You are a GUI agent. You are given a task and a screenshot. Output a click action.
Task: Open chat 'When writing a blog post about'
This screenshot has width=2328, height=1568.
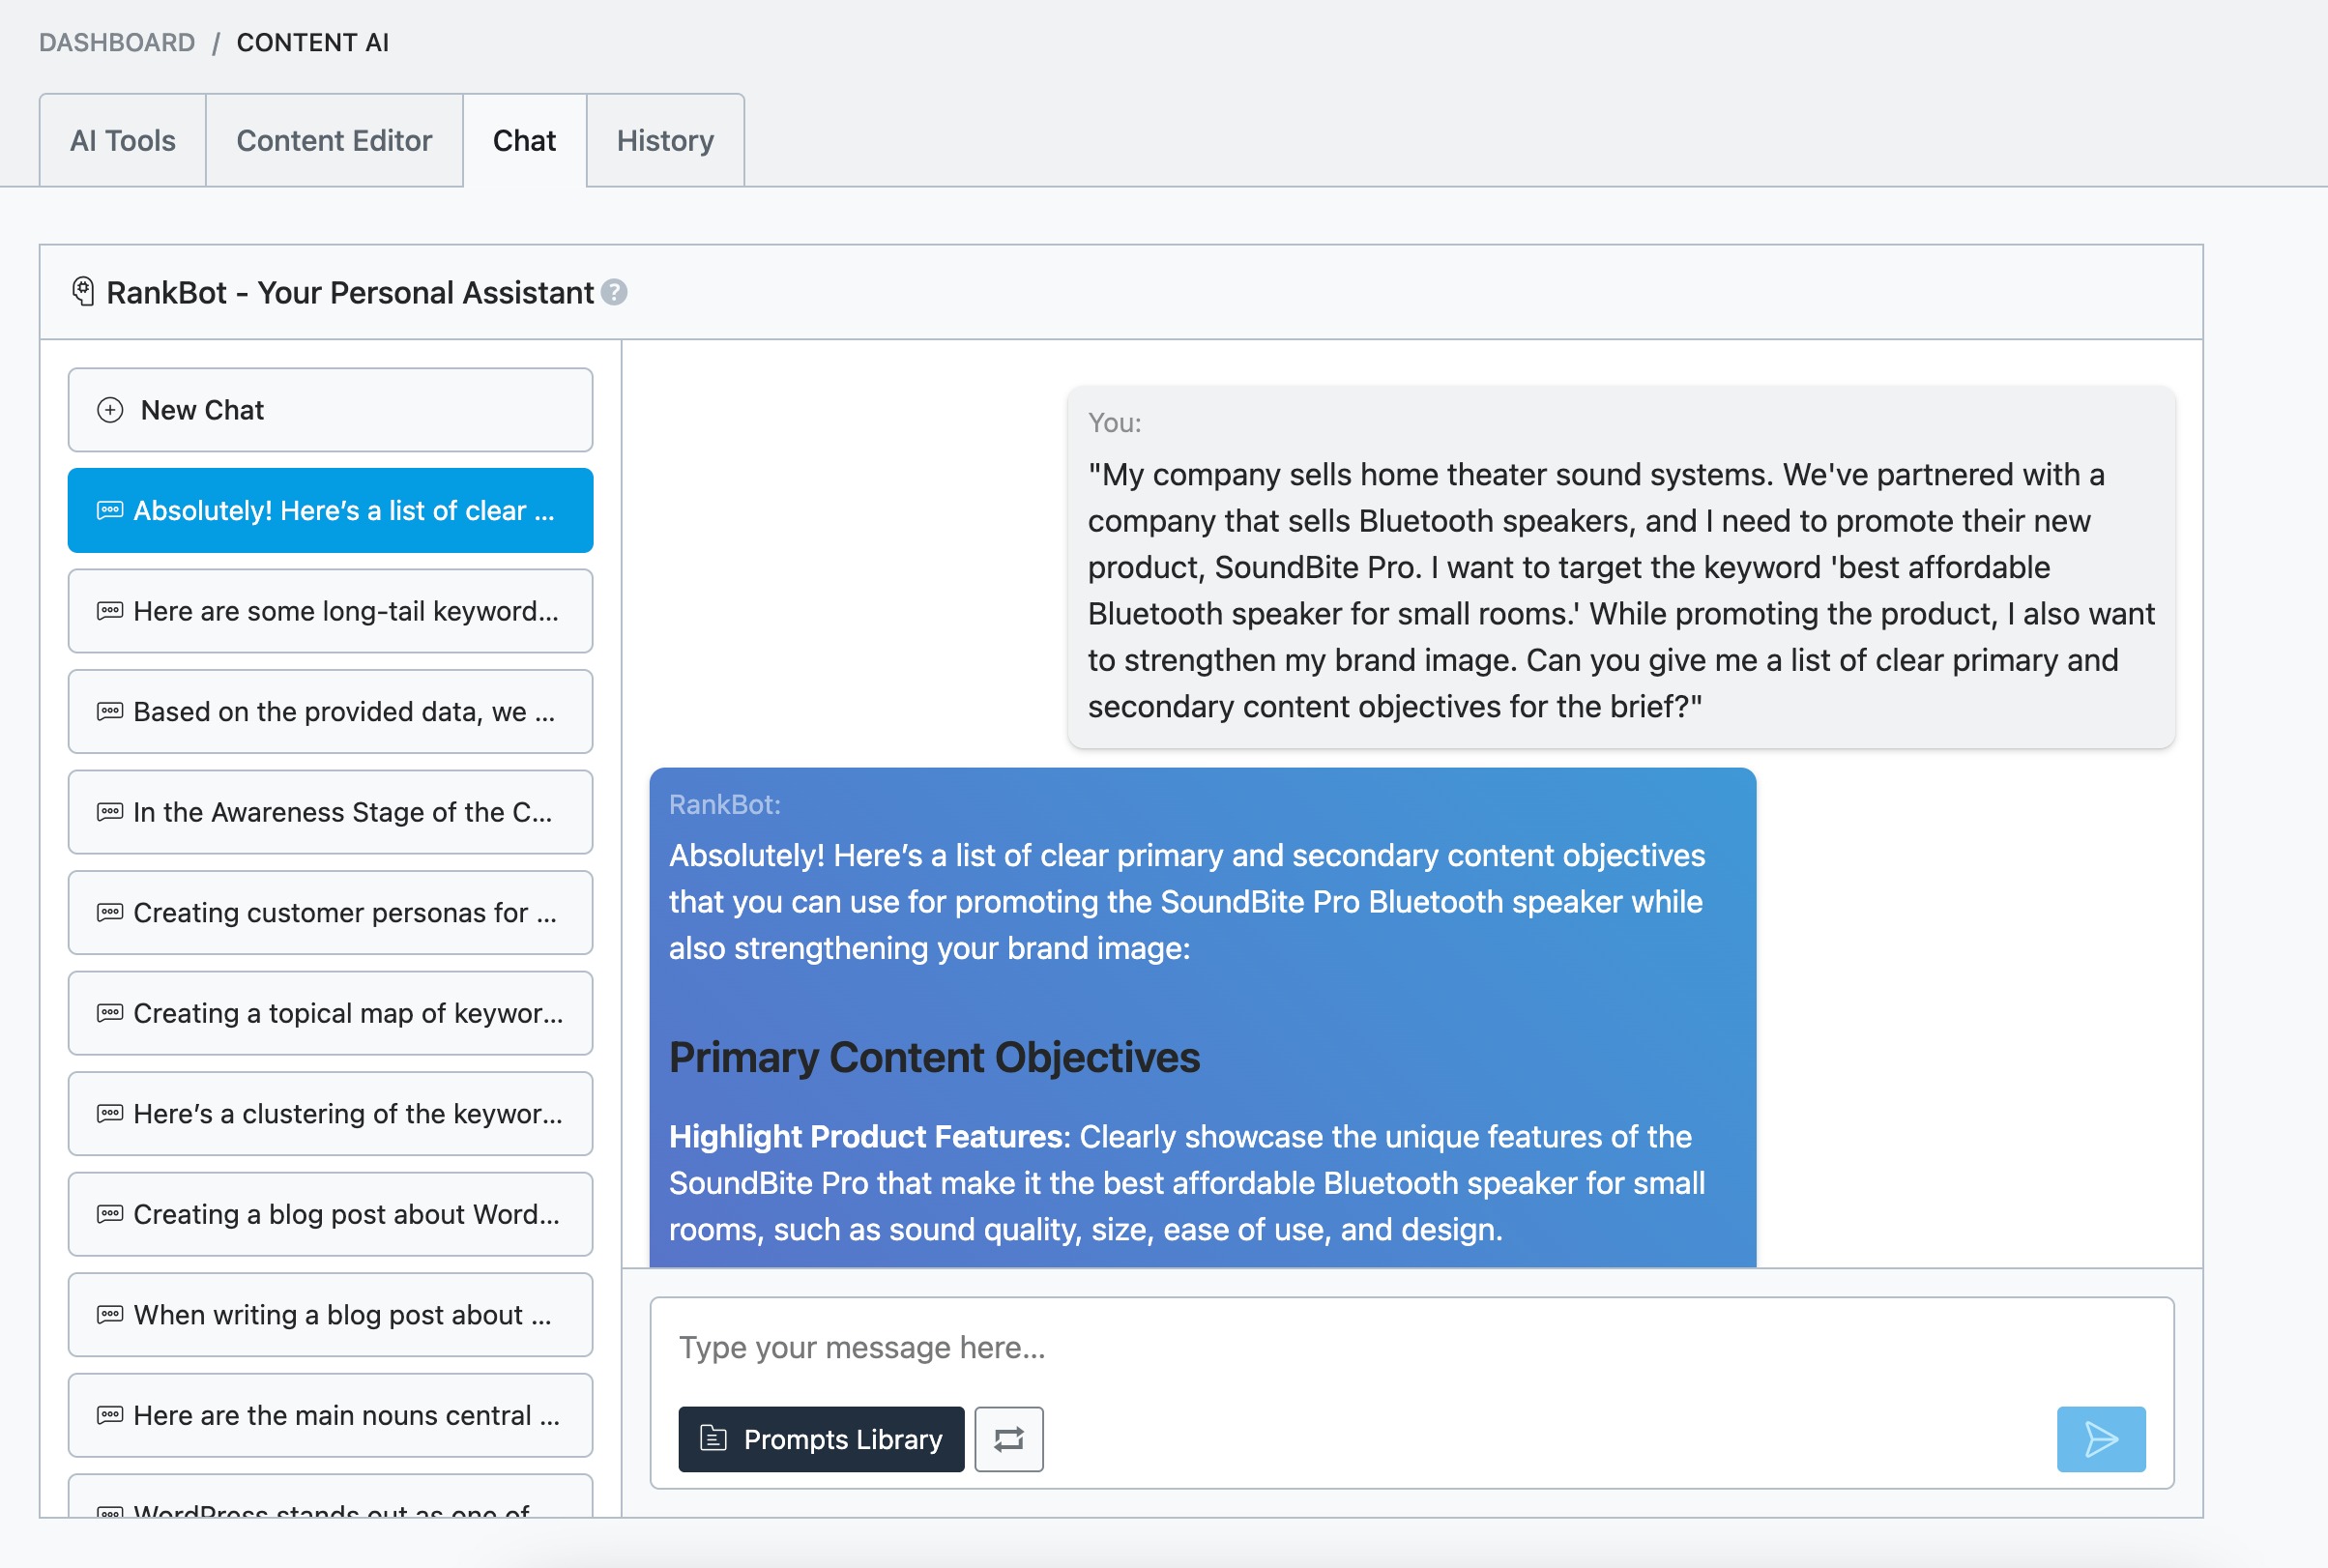point(330,1315)
